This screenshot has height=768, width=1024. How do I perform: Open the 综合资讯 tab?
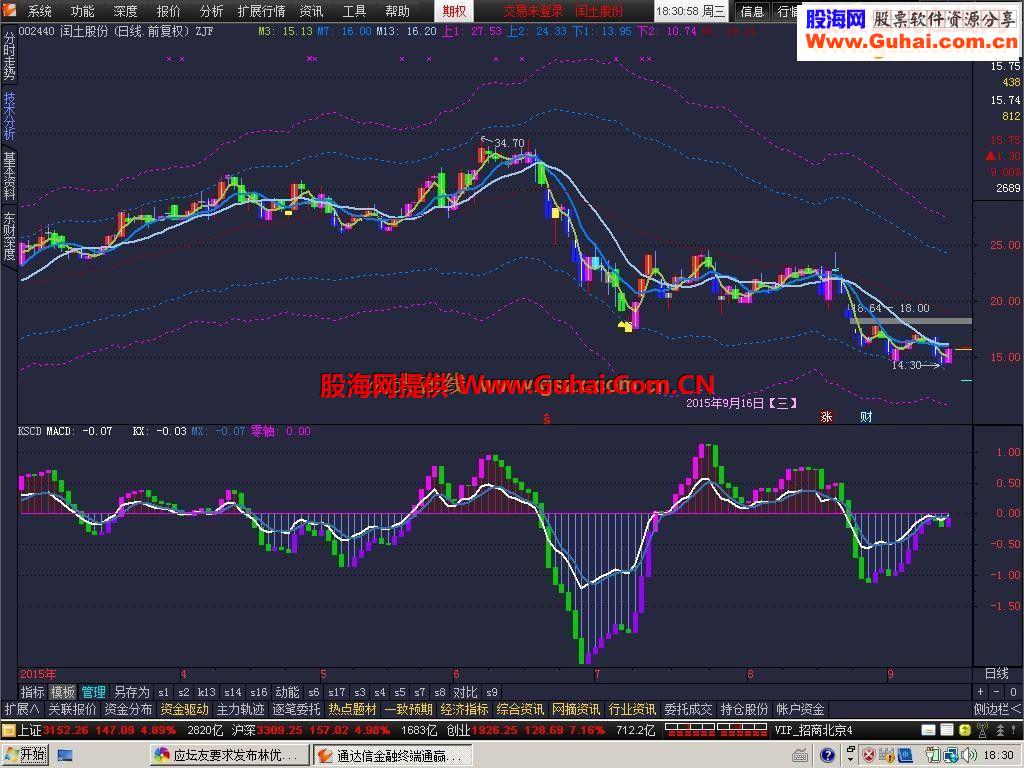tap(520, 709)
